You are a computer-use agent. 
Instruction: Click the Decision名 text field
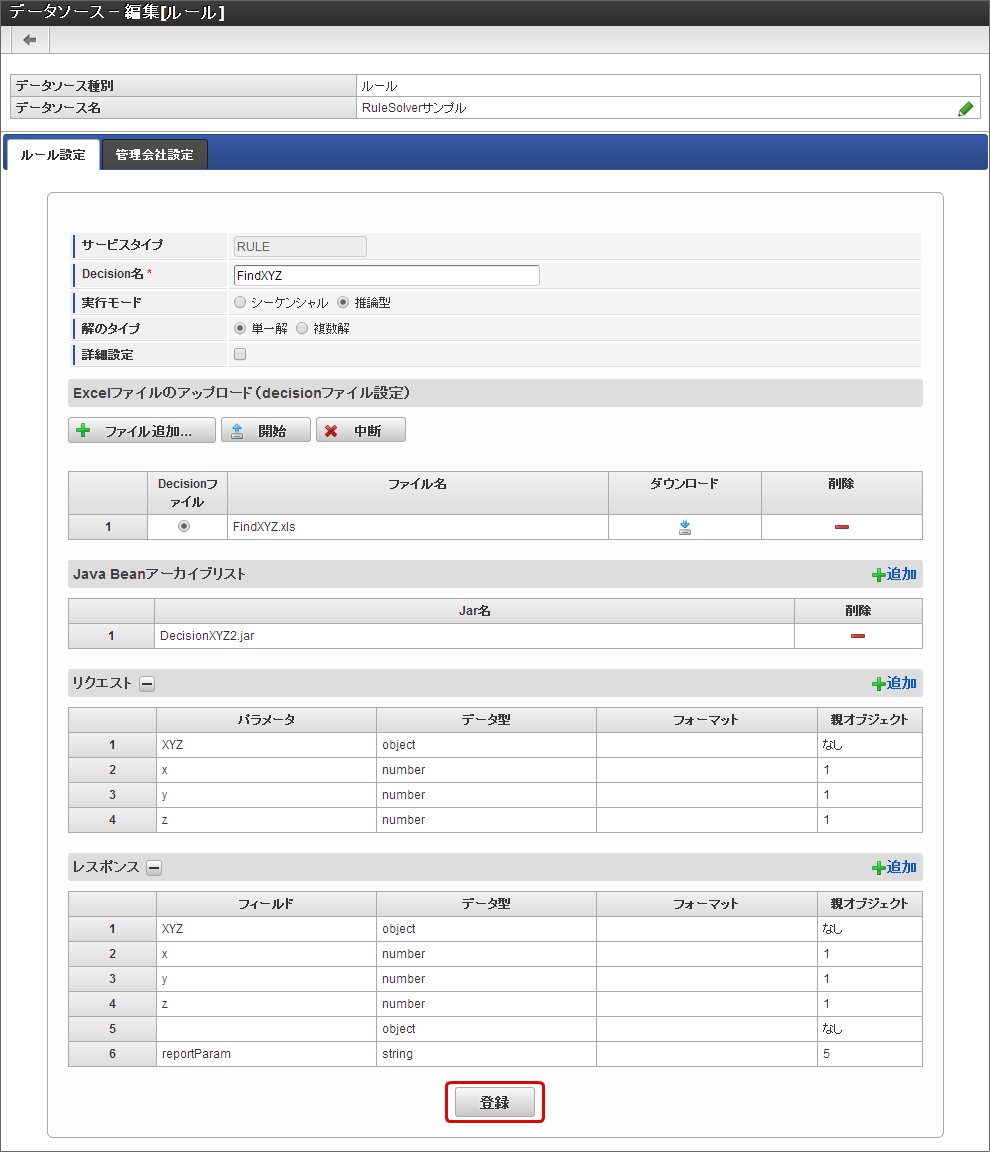(386, 275)
